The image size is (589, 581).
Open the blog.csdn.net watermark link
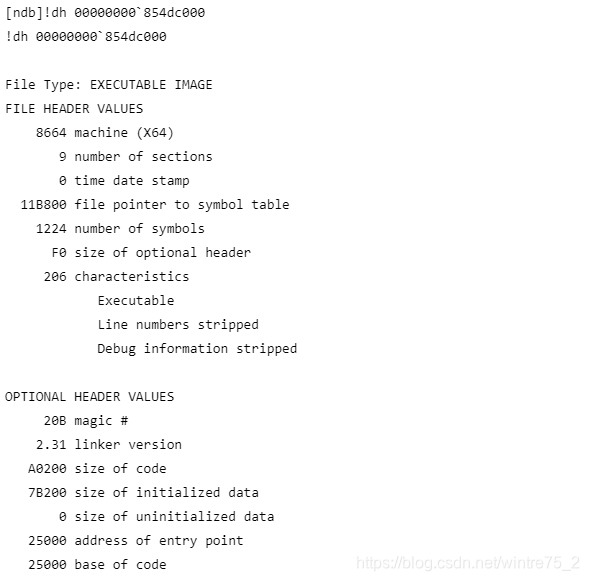click(x=468, y=563)
